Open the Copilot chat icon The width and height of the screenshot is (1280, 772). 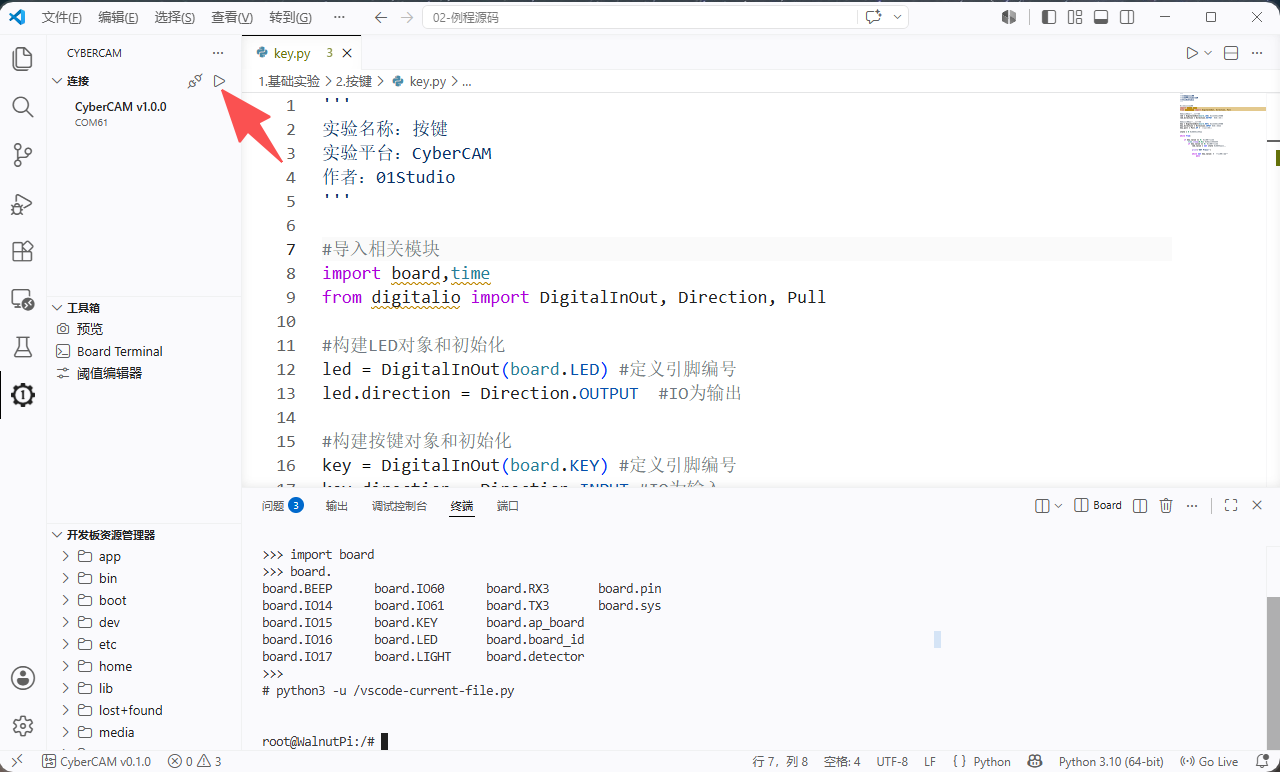pos(874,17)
